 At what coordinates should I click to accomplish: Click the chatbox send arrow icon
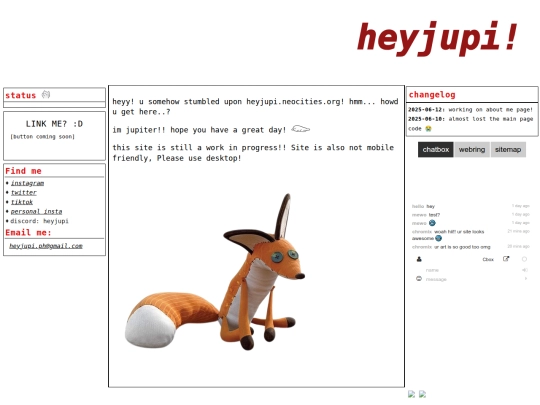click(x=526, y=279)
